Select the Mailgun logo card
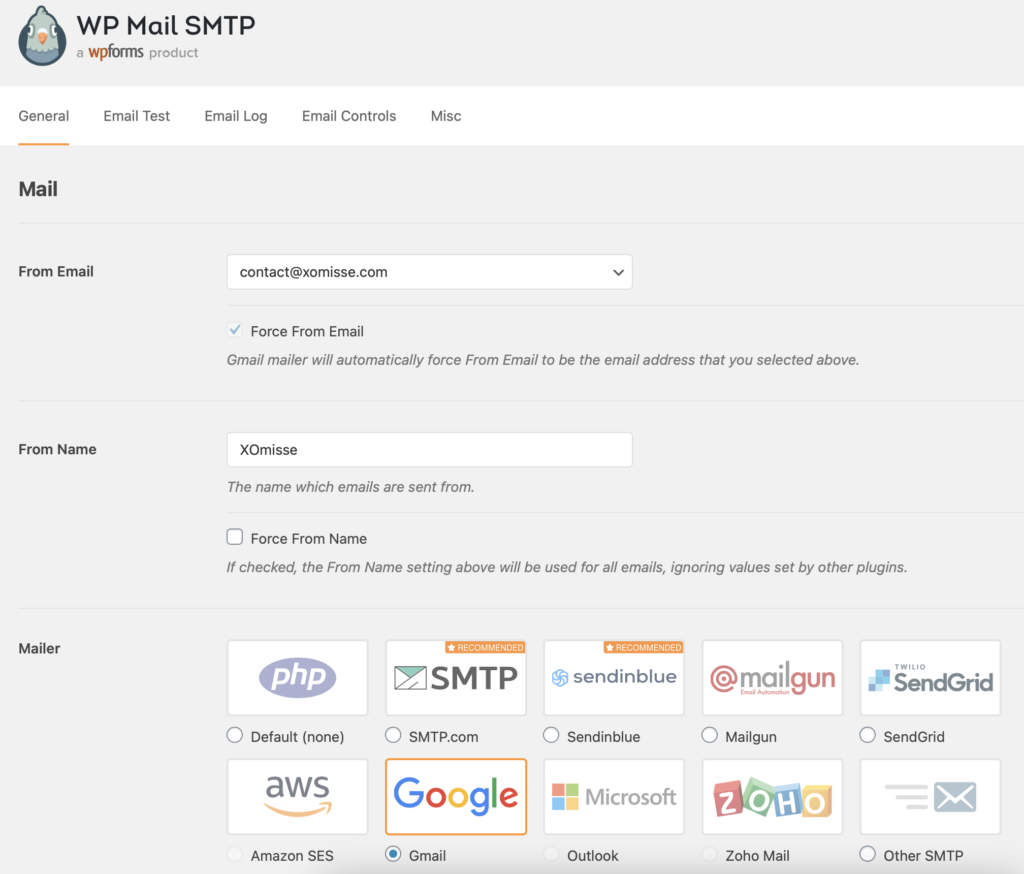The width and height of the screenshot is (1024, 874). point(773,677)
